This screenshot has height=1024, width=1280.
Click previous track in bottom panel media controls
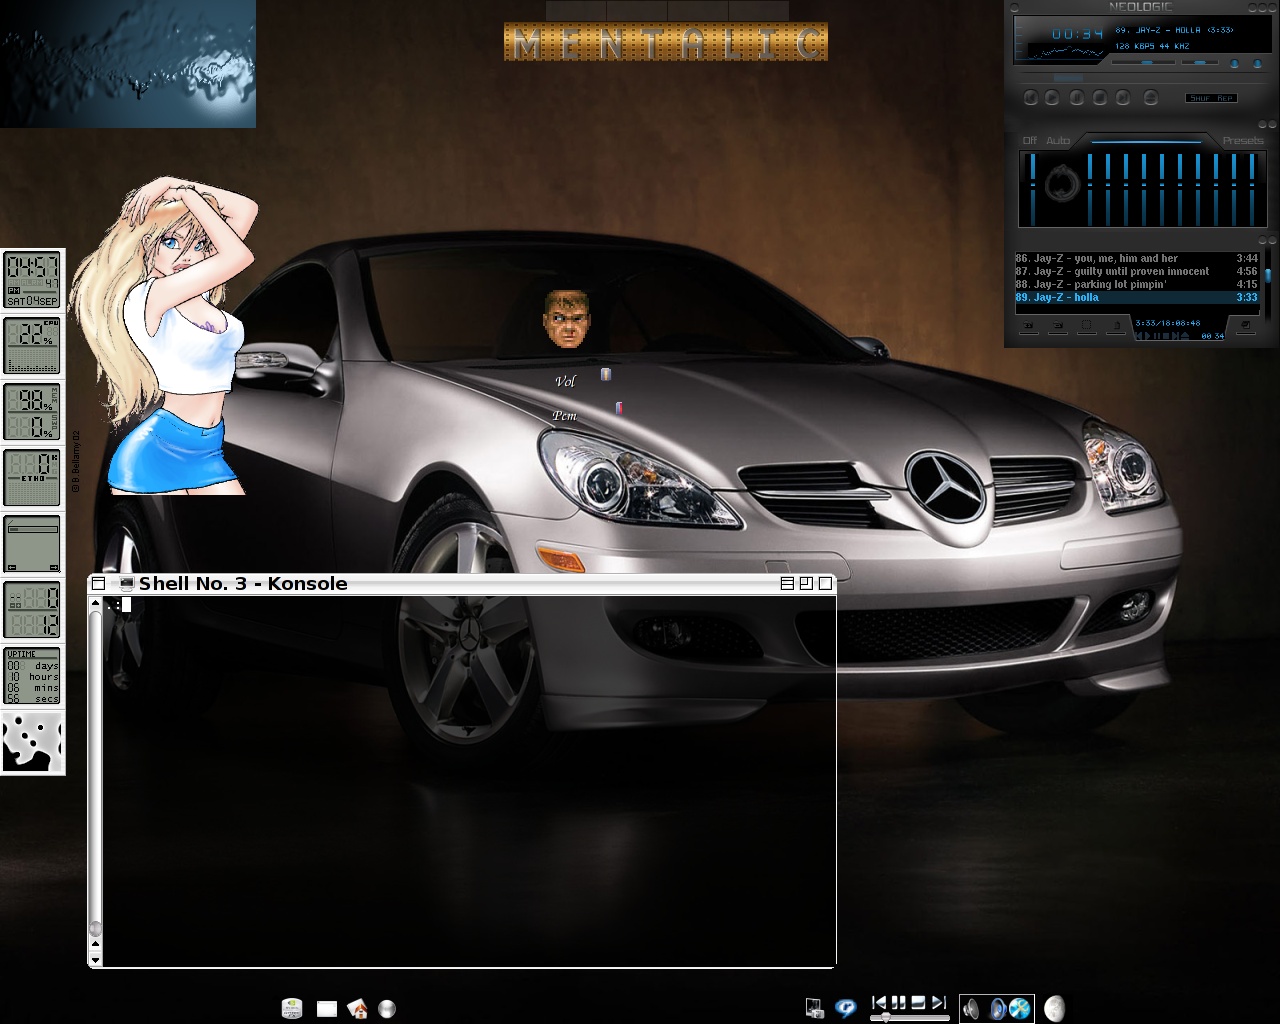879,1003
